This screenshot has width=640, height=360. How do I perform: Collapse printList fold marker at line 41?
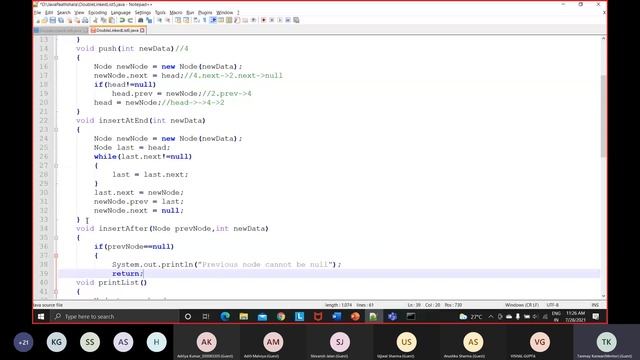click(56, 291)
